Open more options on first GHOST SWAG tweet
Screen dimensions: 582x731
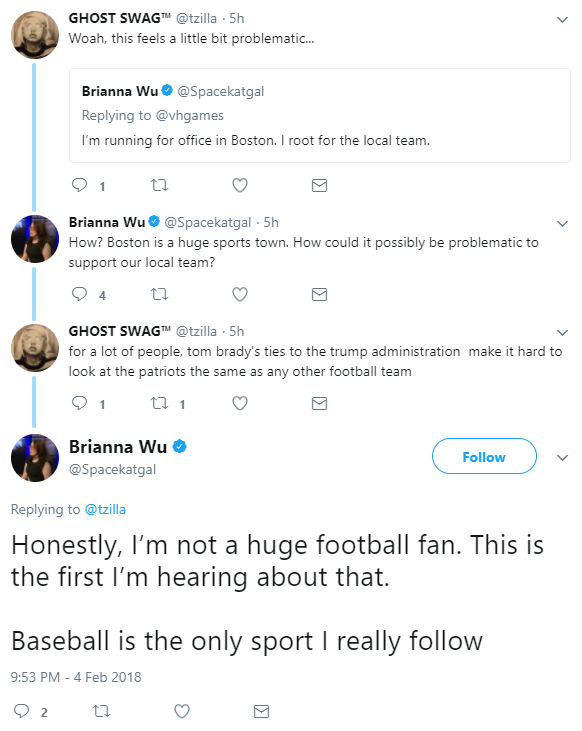coord(562,20)
